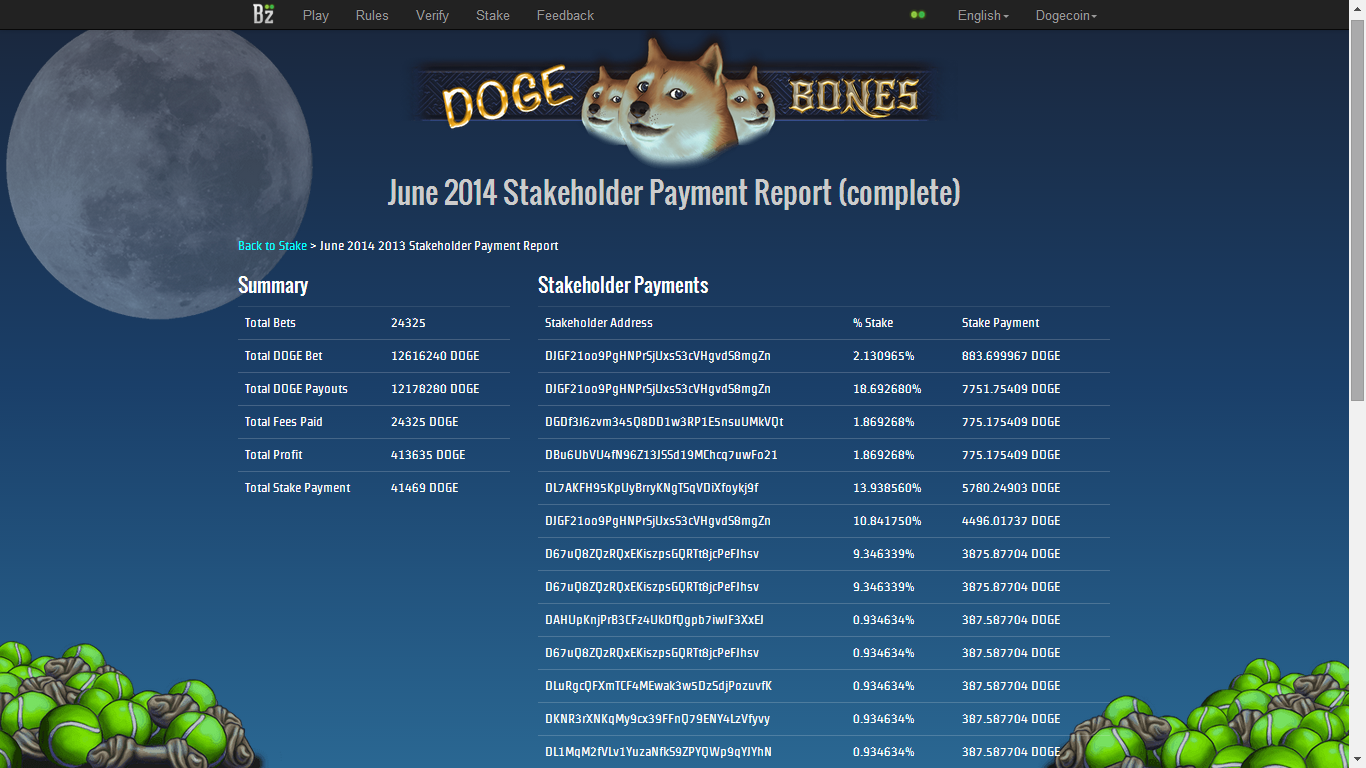Click the 18.692680% stake cell

(x=887, y=389)
